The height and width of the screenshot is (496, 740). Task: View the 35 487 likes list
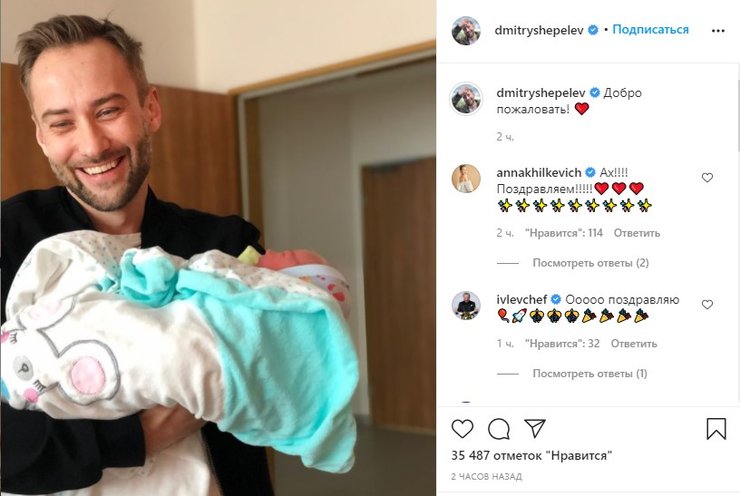pos(532,456)
